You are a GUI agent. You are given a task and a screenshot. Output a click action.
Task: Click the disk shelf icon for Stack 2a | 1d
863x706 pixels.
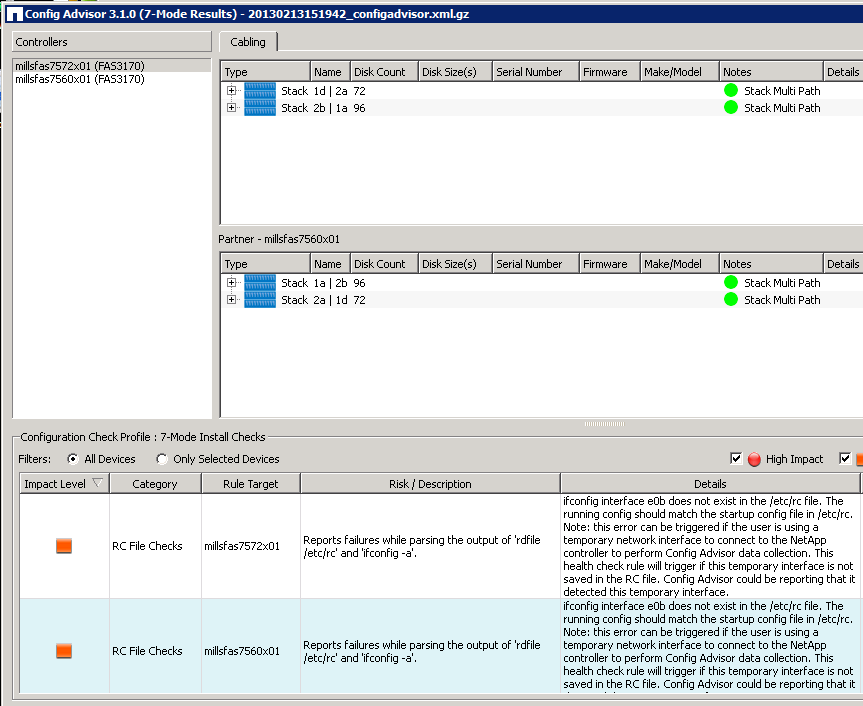pyautogui.click(x=260, y=300)
